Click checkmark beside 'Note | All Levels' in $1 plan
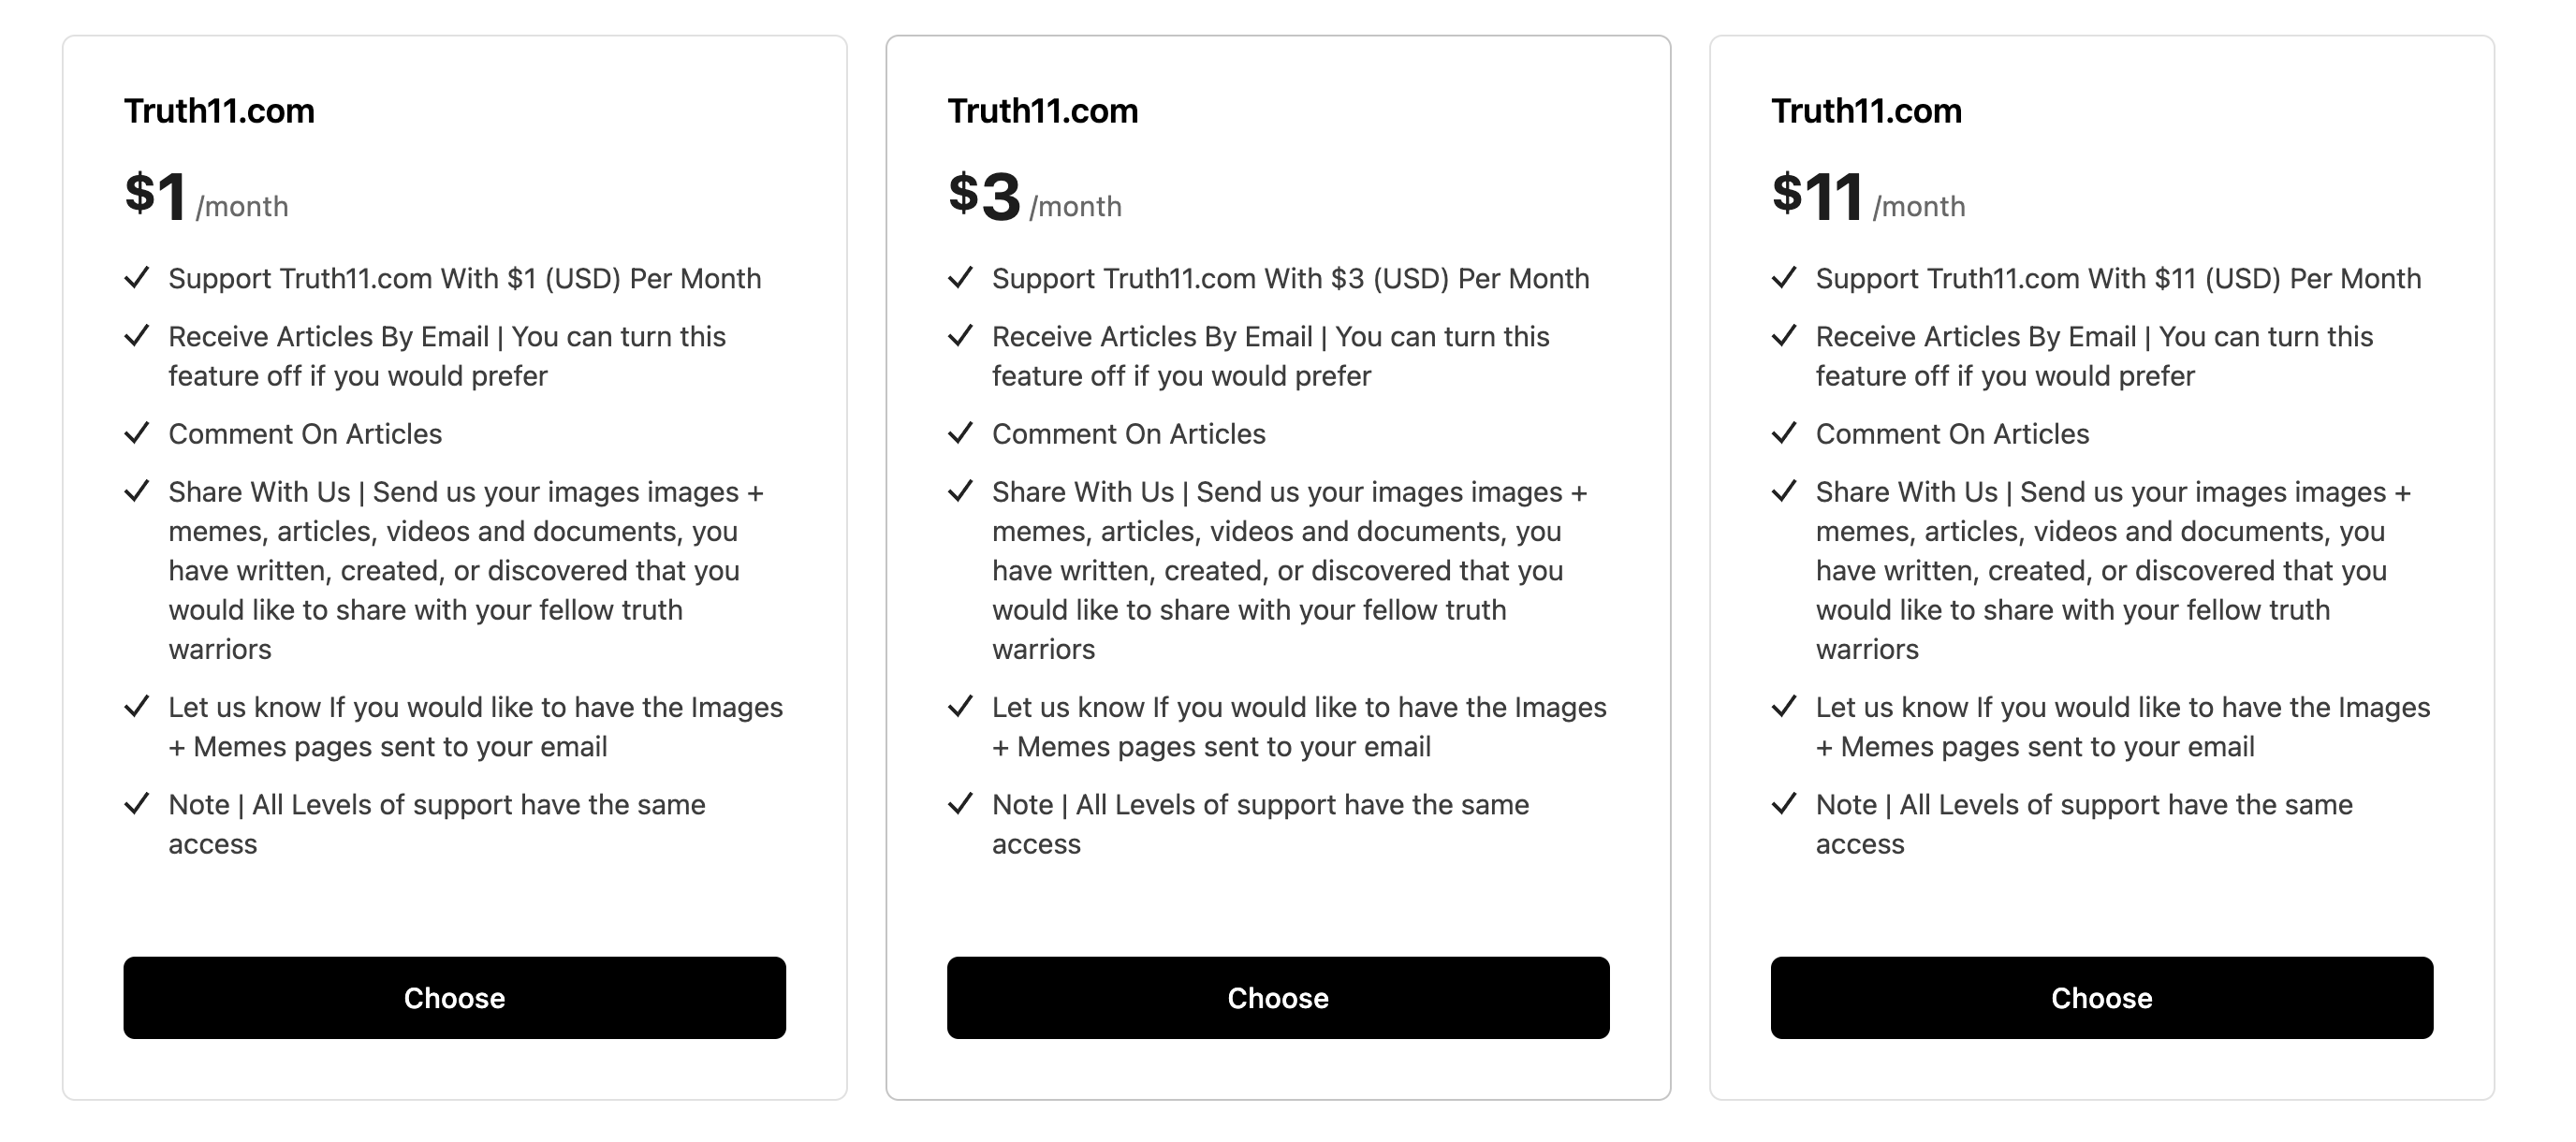The image size is (2576, 1142). pyautogui.click(x=137, y=804)
